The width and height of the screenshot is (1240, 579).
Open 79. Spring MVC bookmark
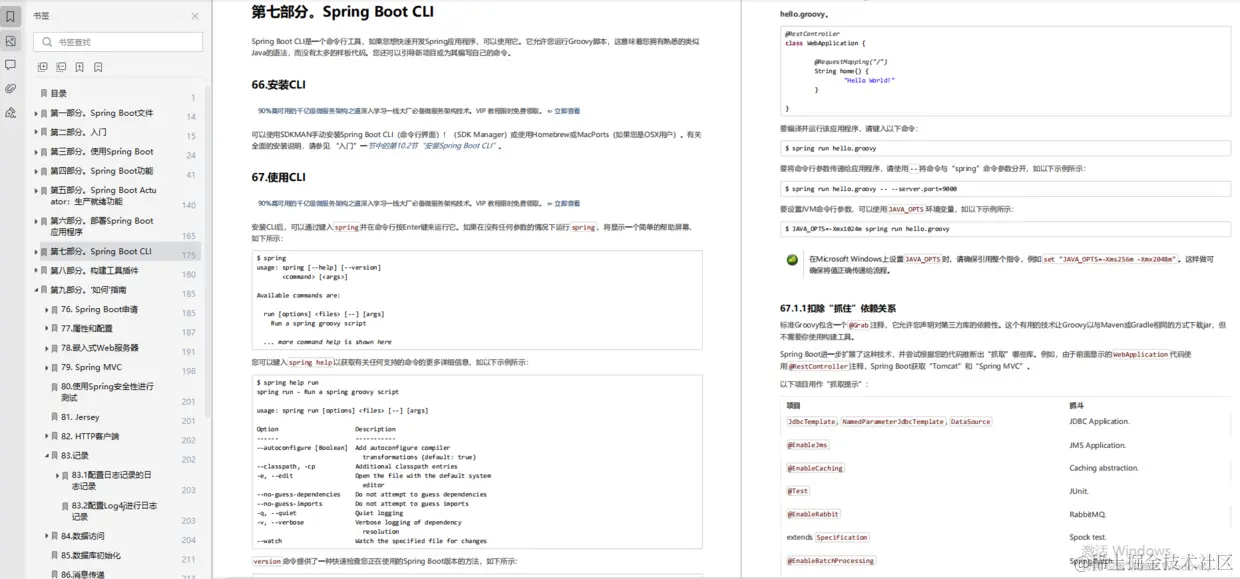tap(92, 367)
